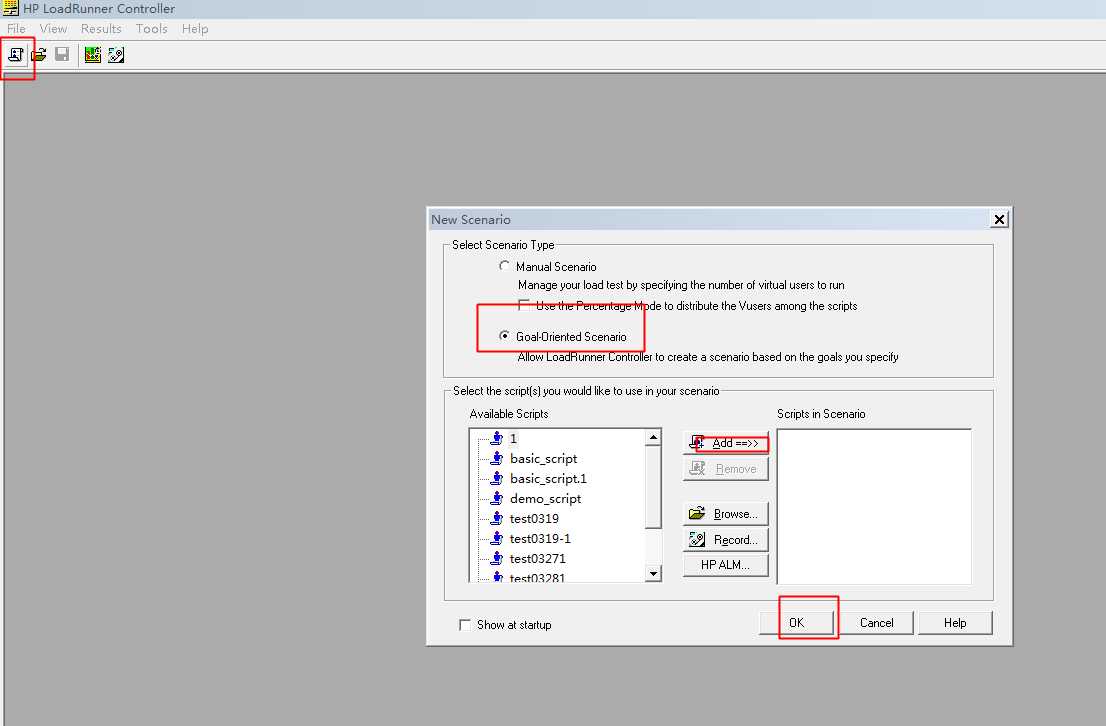This screenshot has height=726, width=1106.
Task: Confirm the dialog with OK
Action: (x=797, y=622)
